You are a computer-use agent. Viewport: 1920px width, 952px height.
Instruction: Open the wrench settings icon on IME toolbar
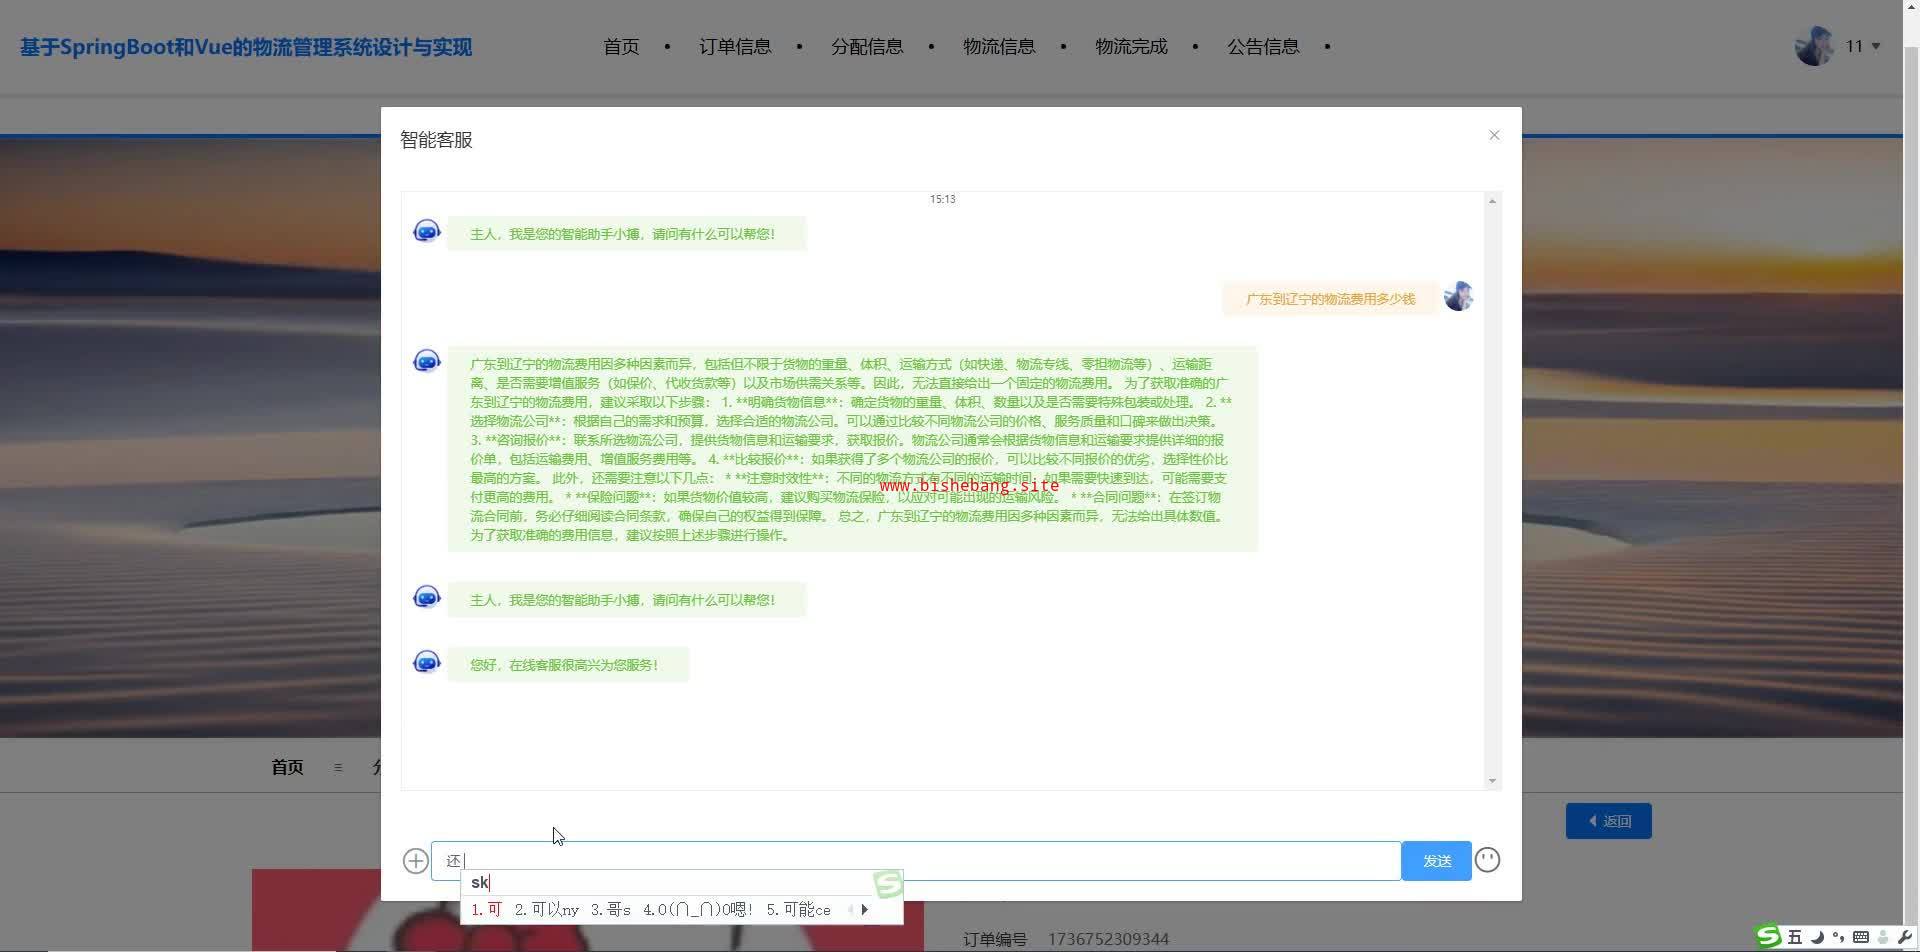tap(1904, 937)
